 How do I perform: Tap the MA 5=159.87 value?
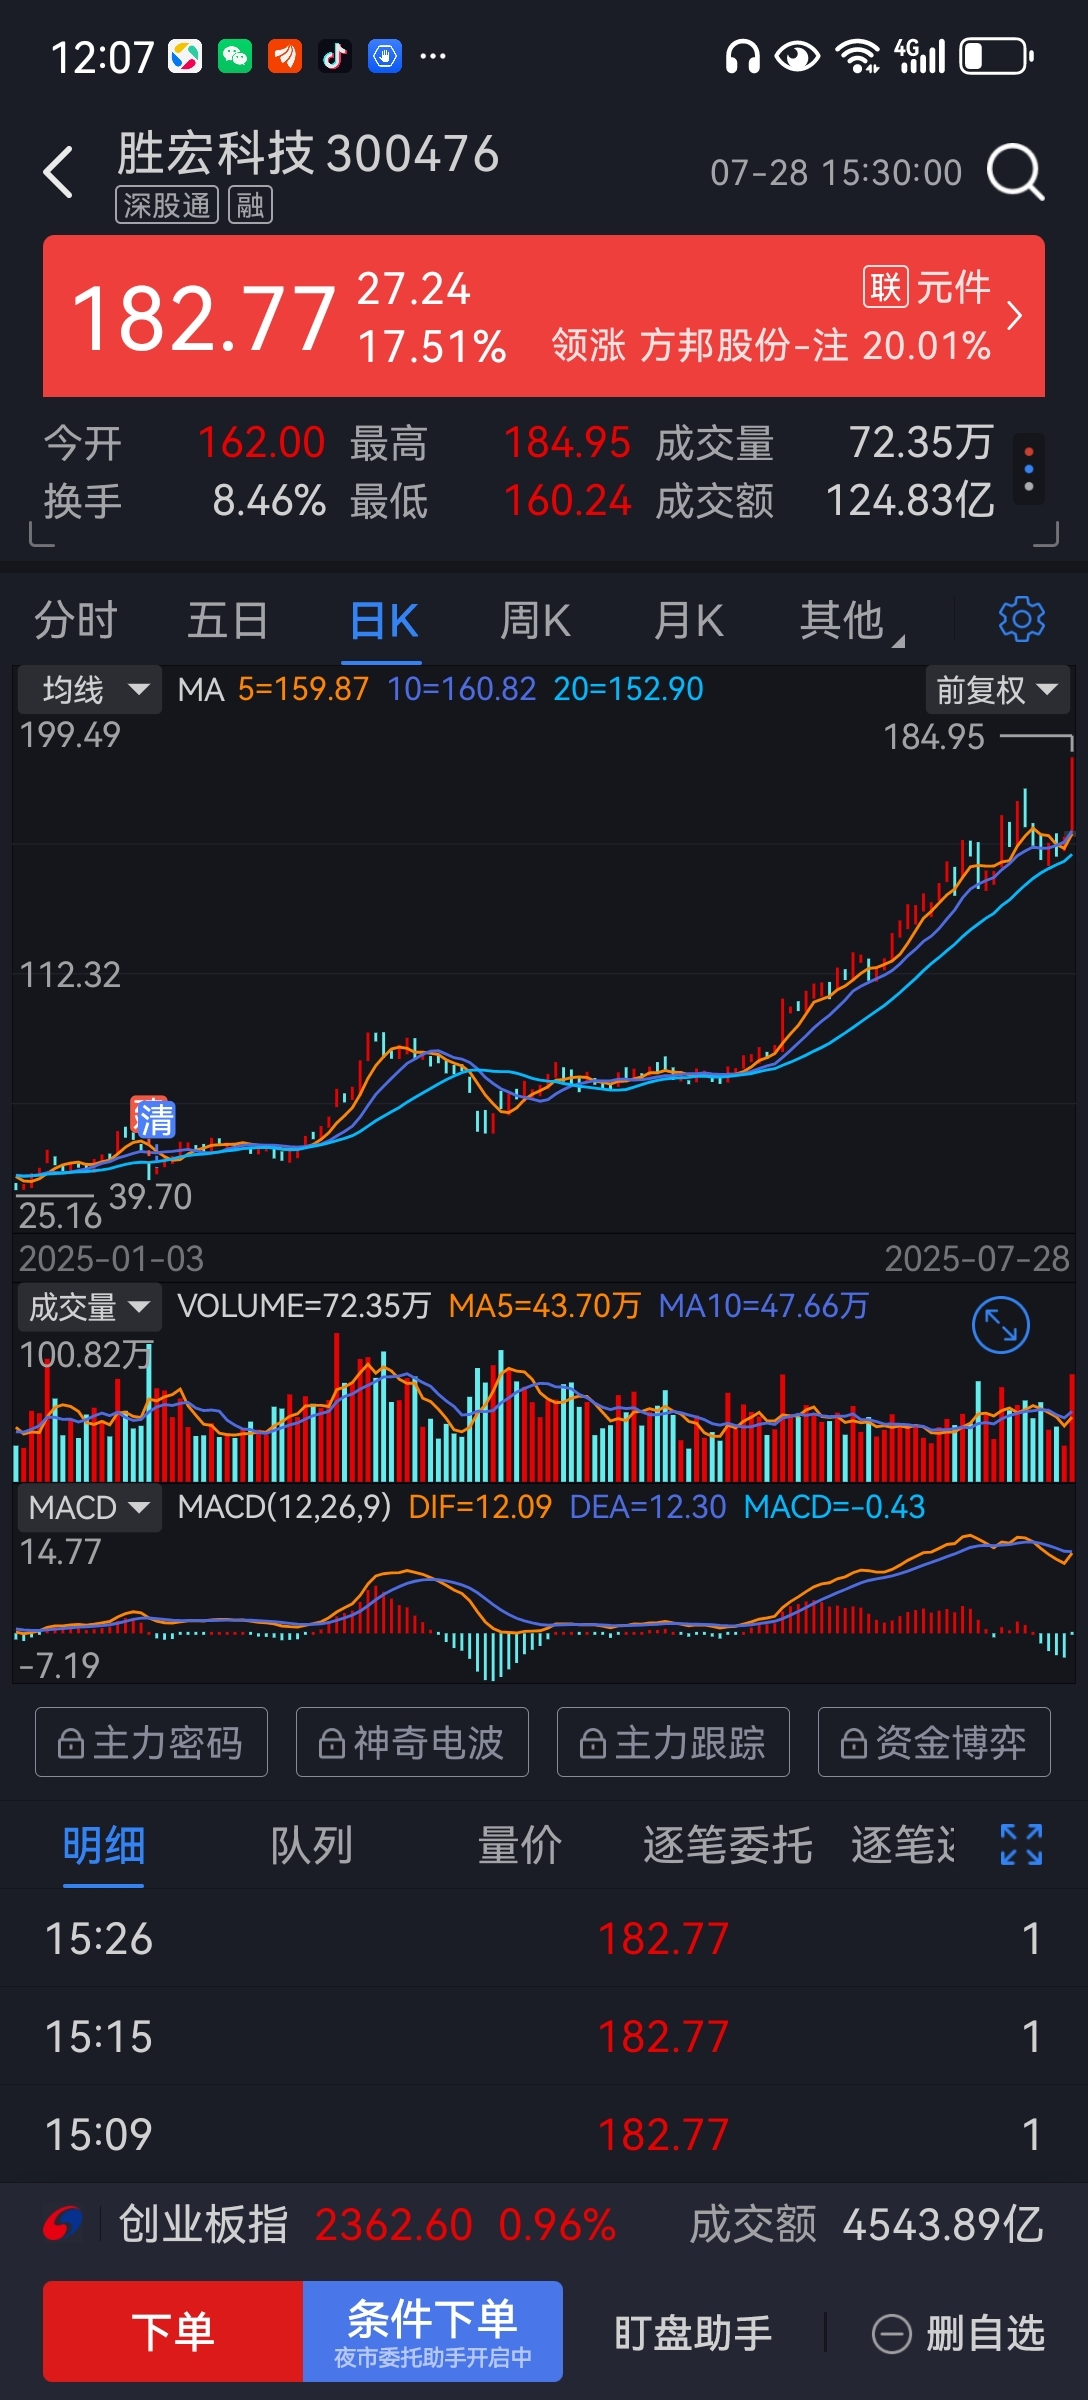[x=303, y=689]
